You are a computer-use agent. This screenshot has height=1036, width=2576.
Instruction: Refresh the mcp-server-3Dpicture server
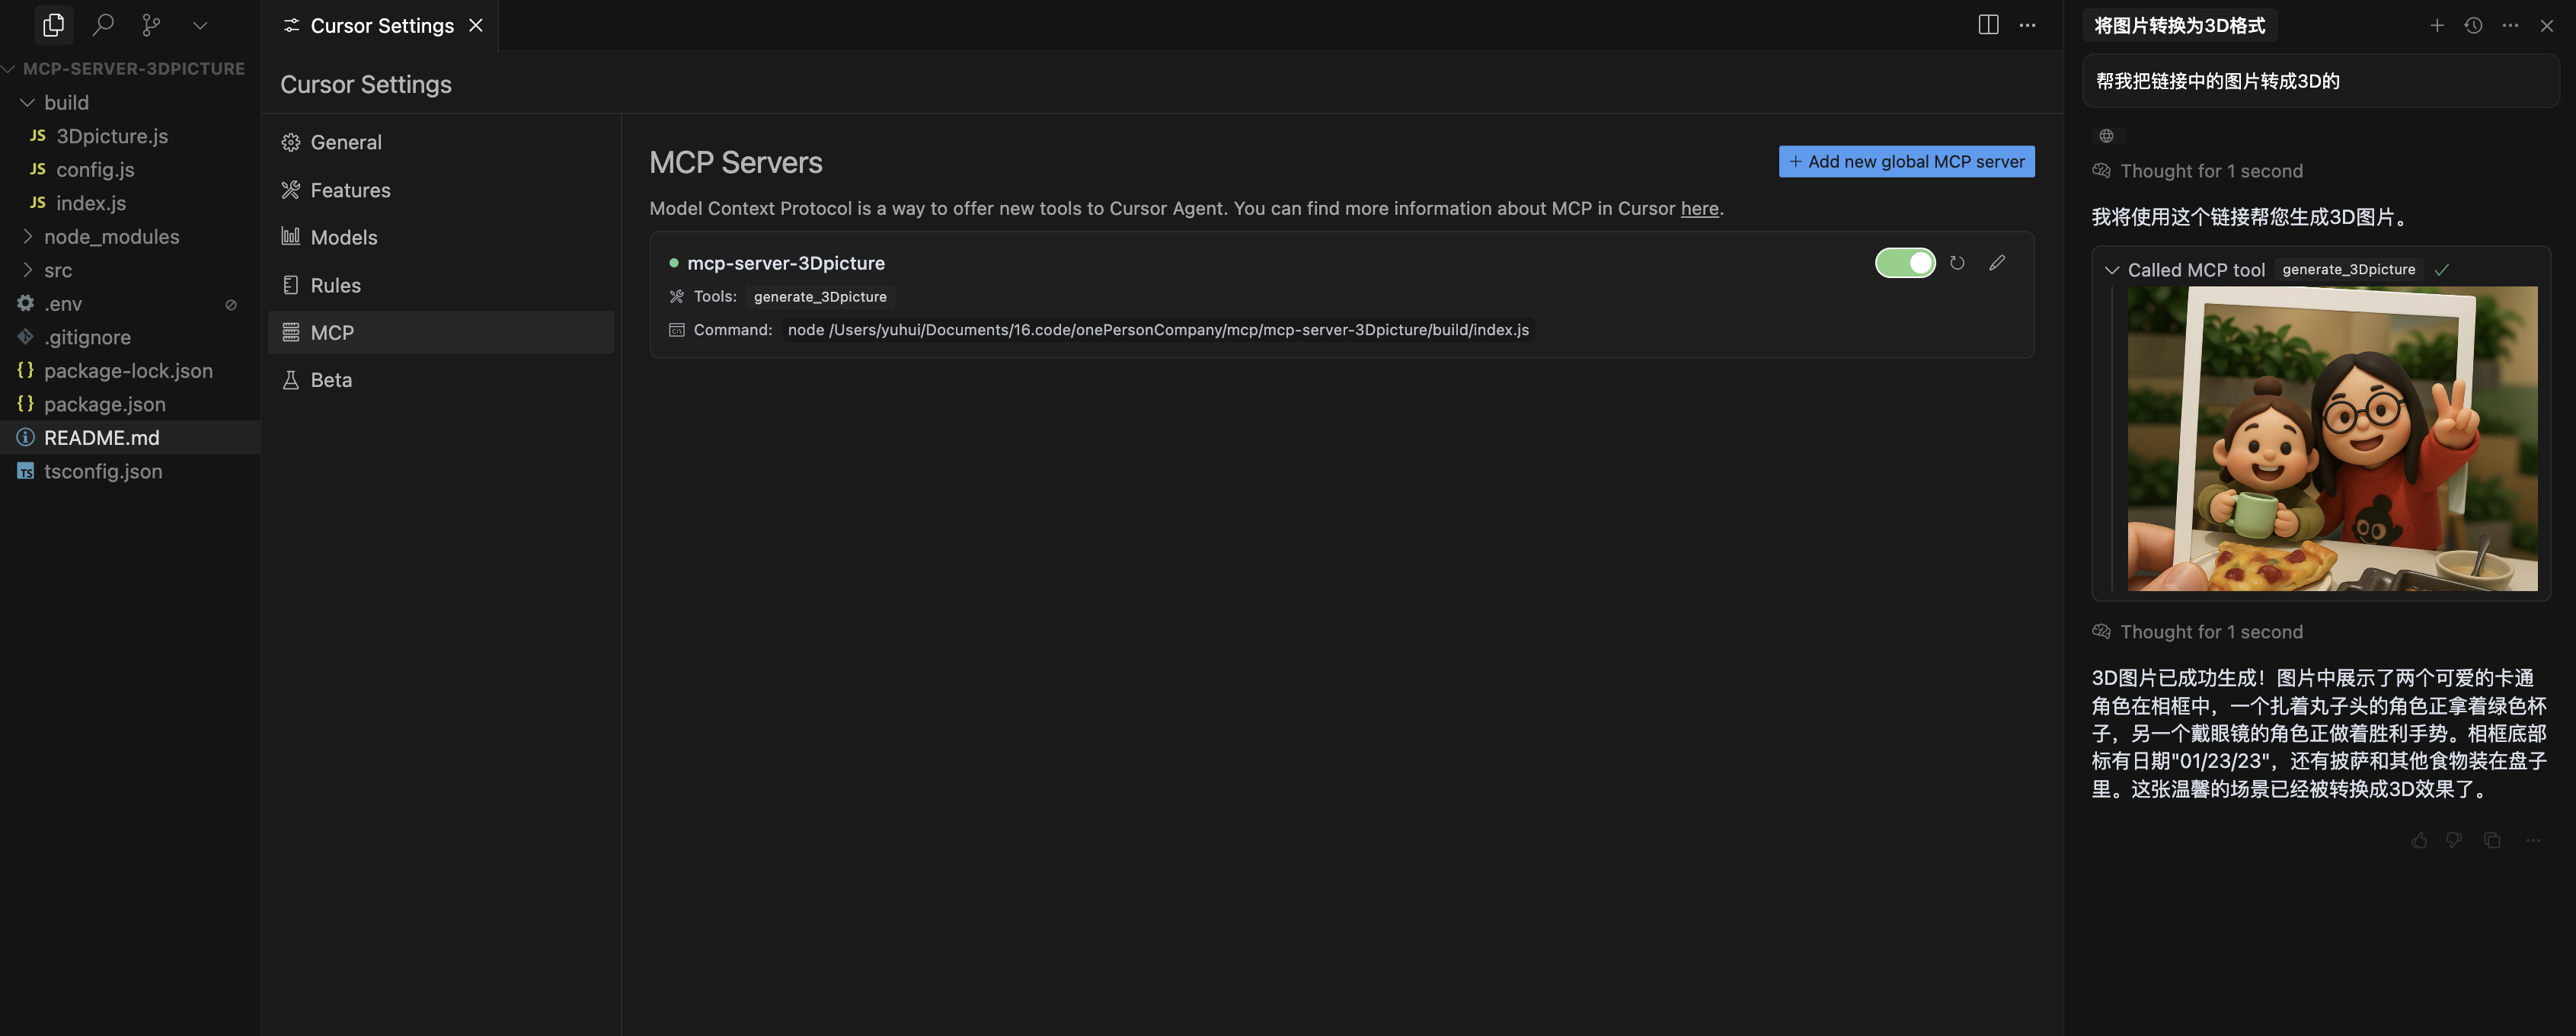1957,263
